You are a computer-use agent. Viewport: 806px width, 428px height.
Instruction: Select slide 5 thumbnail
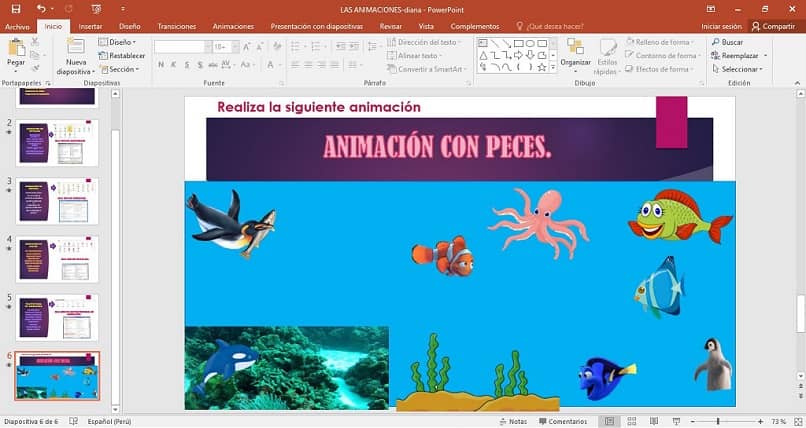click(x=57, y=318)
